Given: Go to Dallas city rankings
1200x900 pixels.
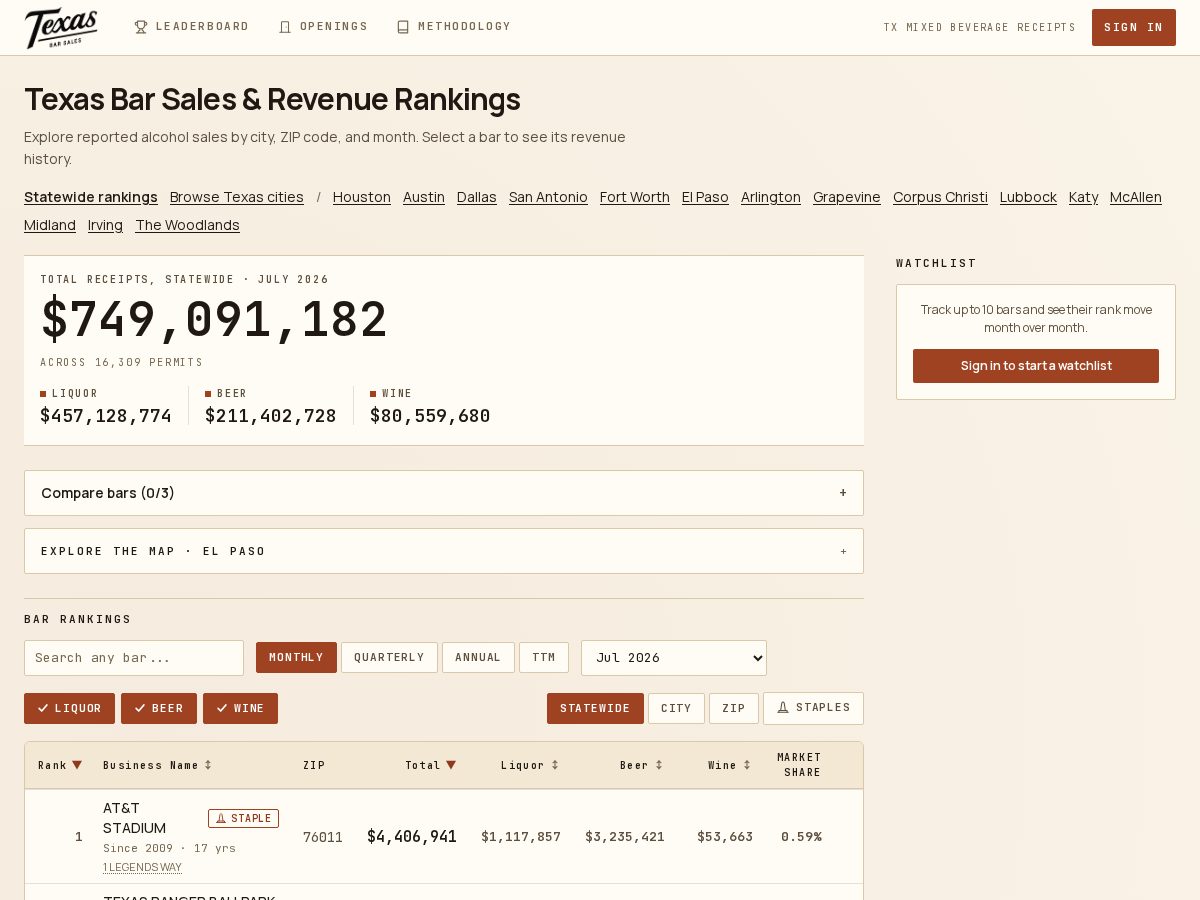Looking at the screenshot, I should click(477, 197).
